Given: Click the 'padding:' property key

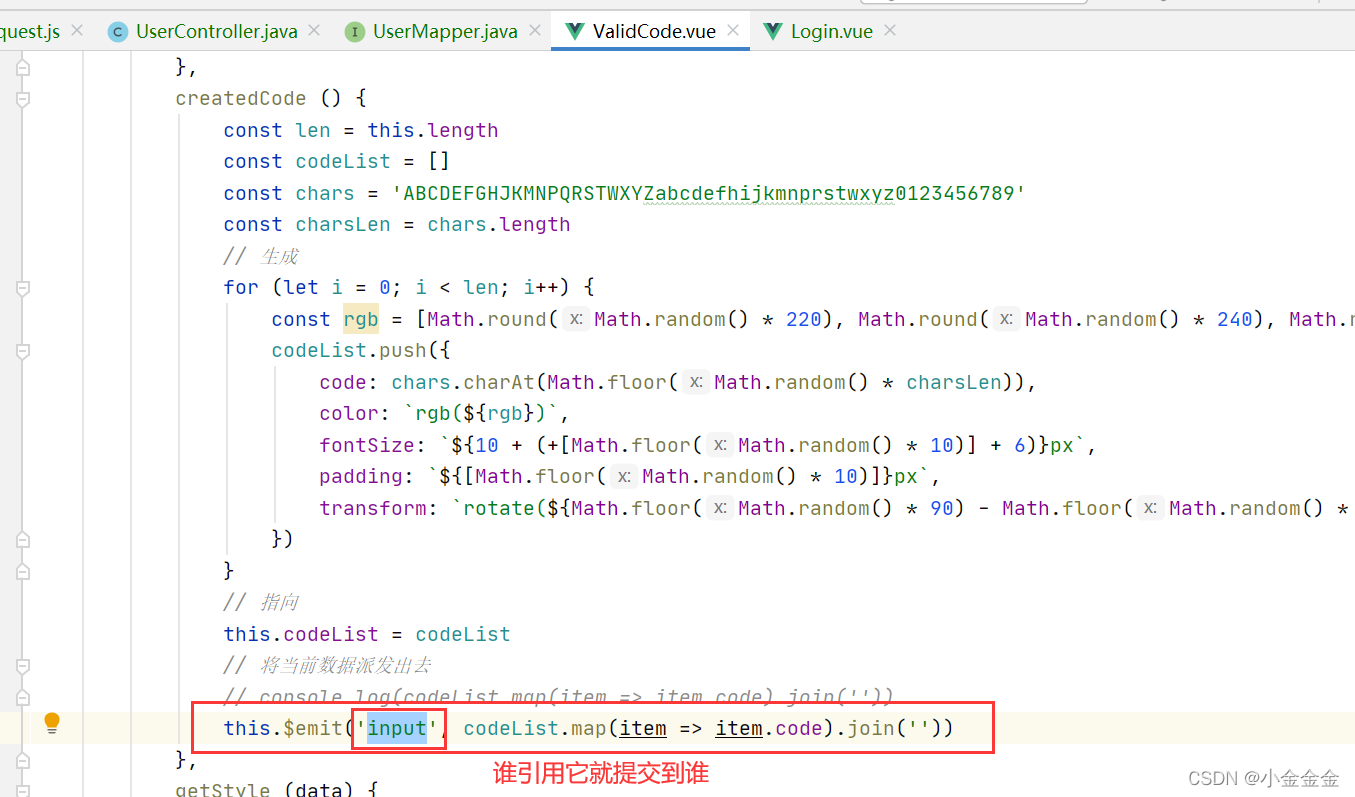Looking at the screenshot, I should [x=367, y=476].
